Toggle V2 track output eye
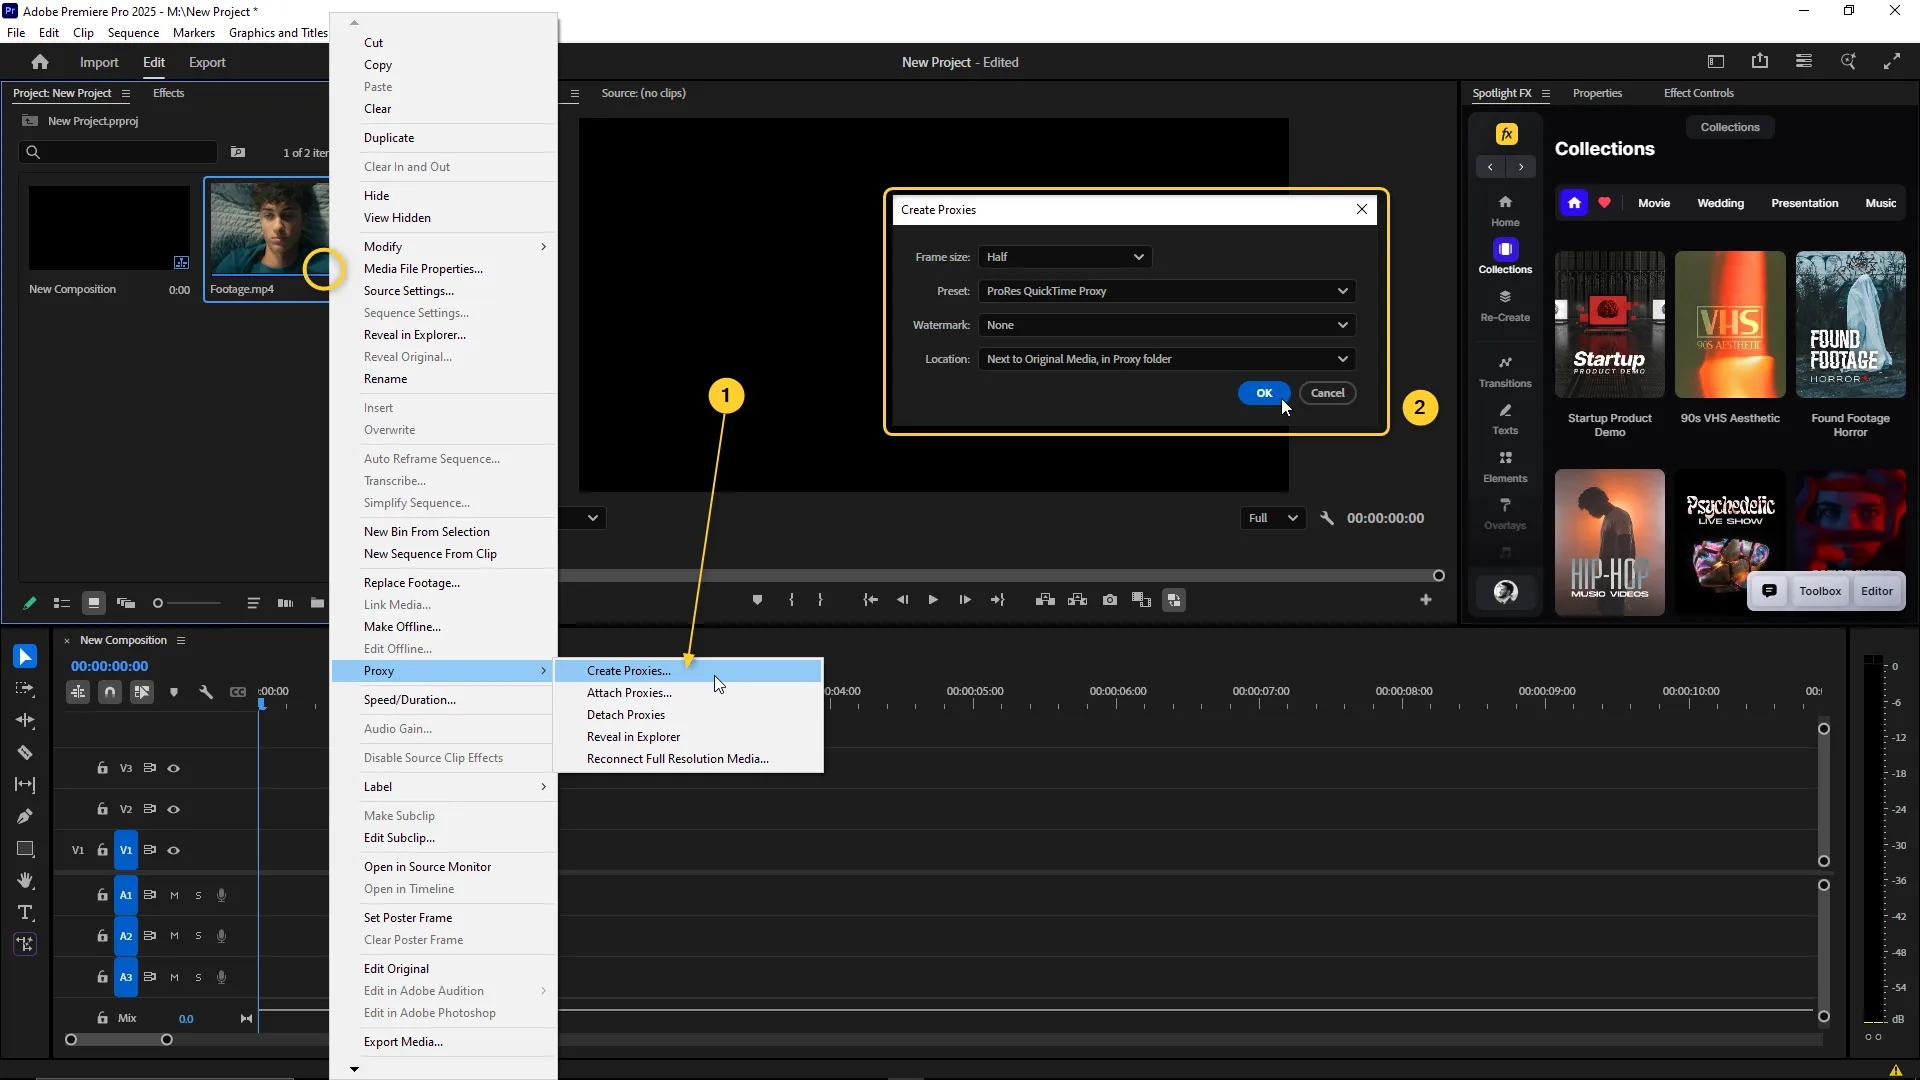The image size is (1920, 1080). tap(173, 809)
